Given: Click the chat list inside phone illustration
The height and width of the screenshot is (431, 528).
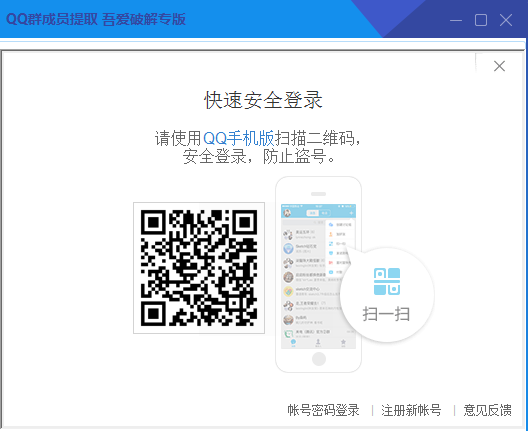Looking at the screenshot, I should [x=311, y=281].
